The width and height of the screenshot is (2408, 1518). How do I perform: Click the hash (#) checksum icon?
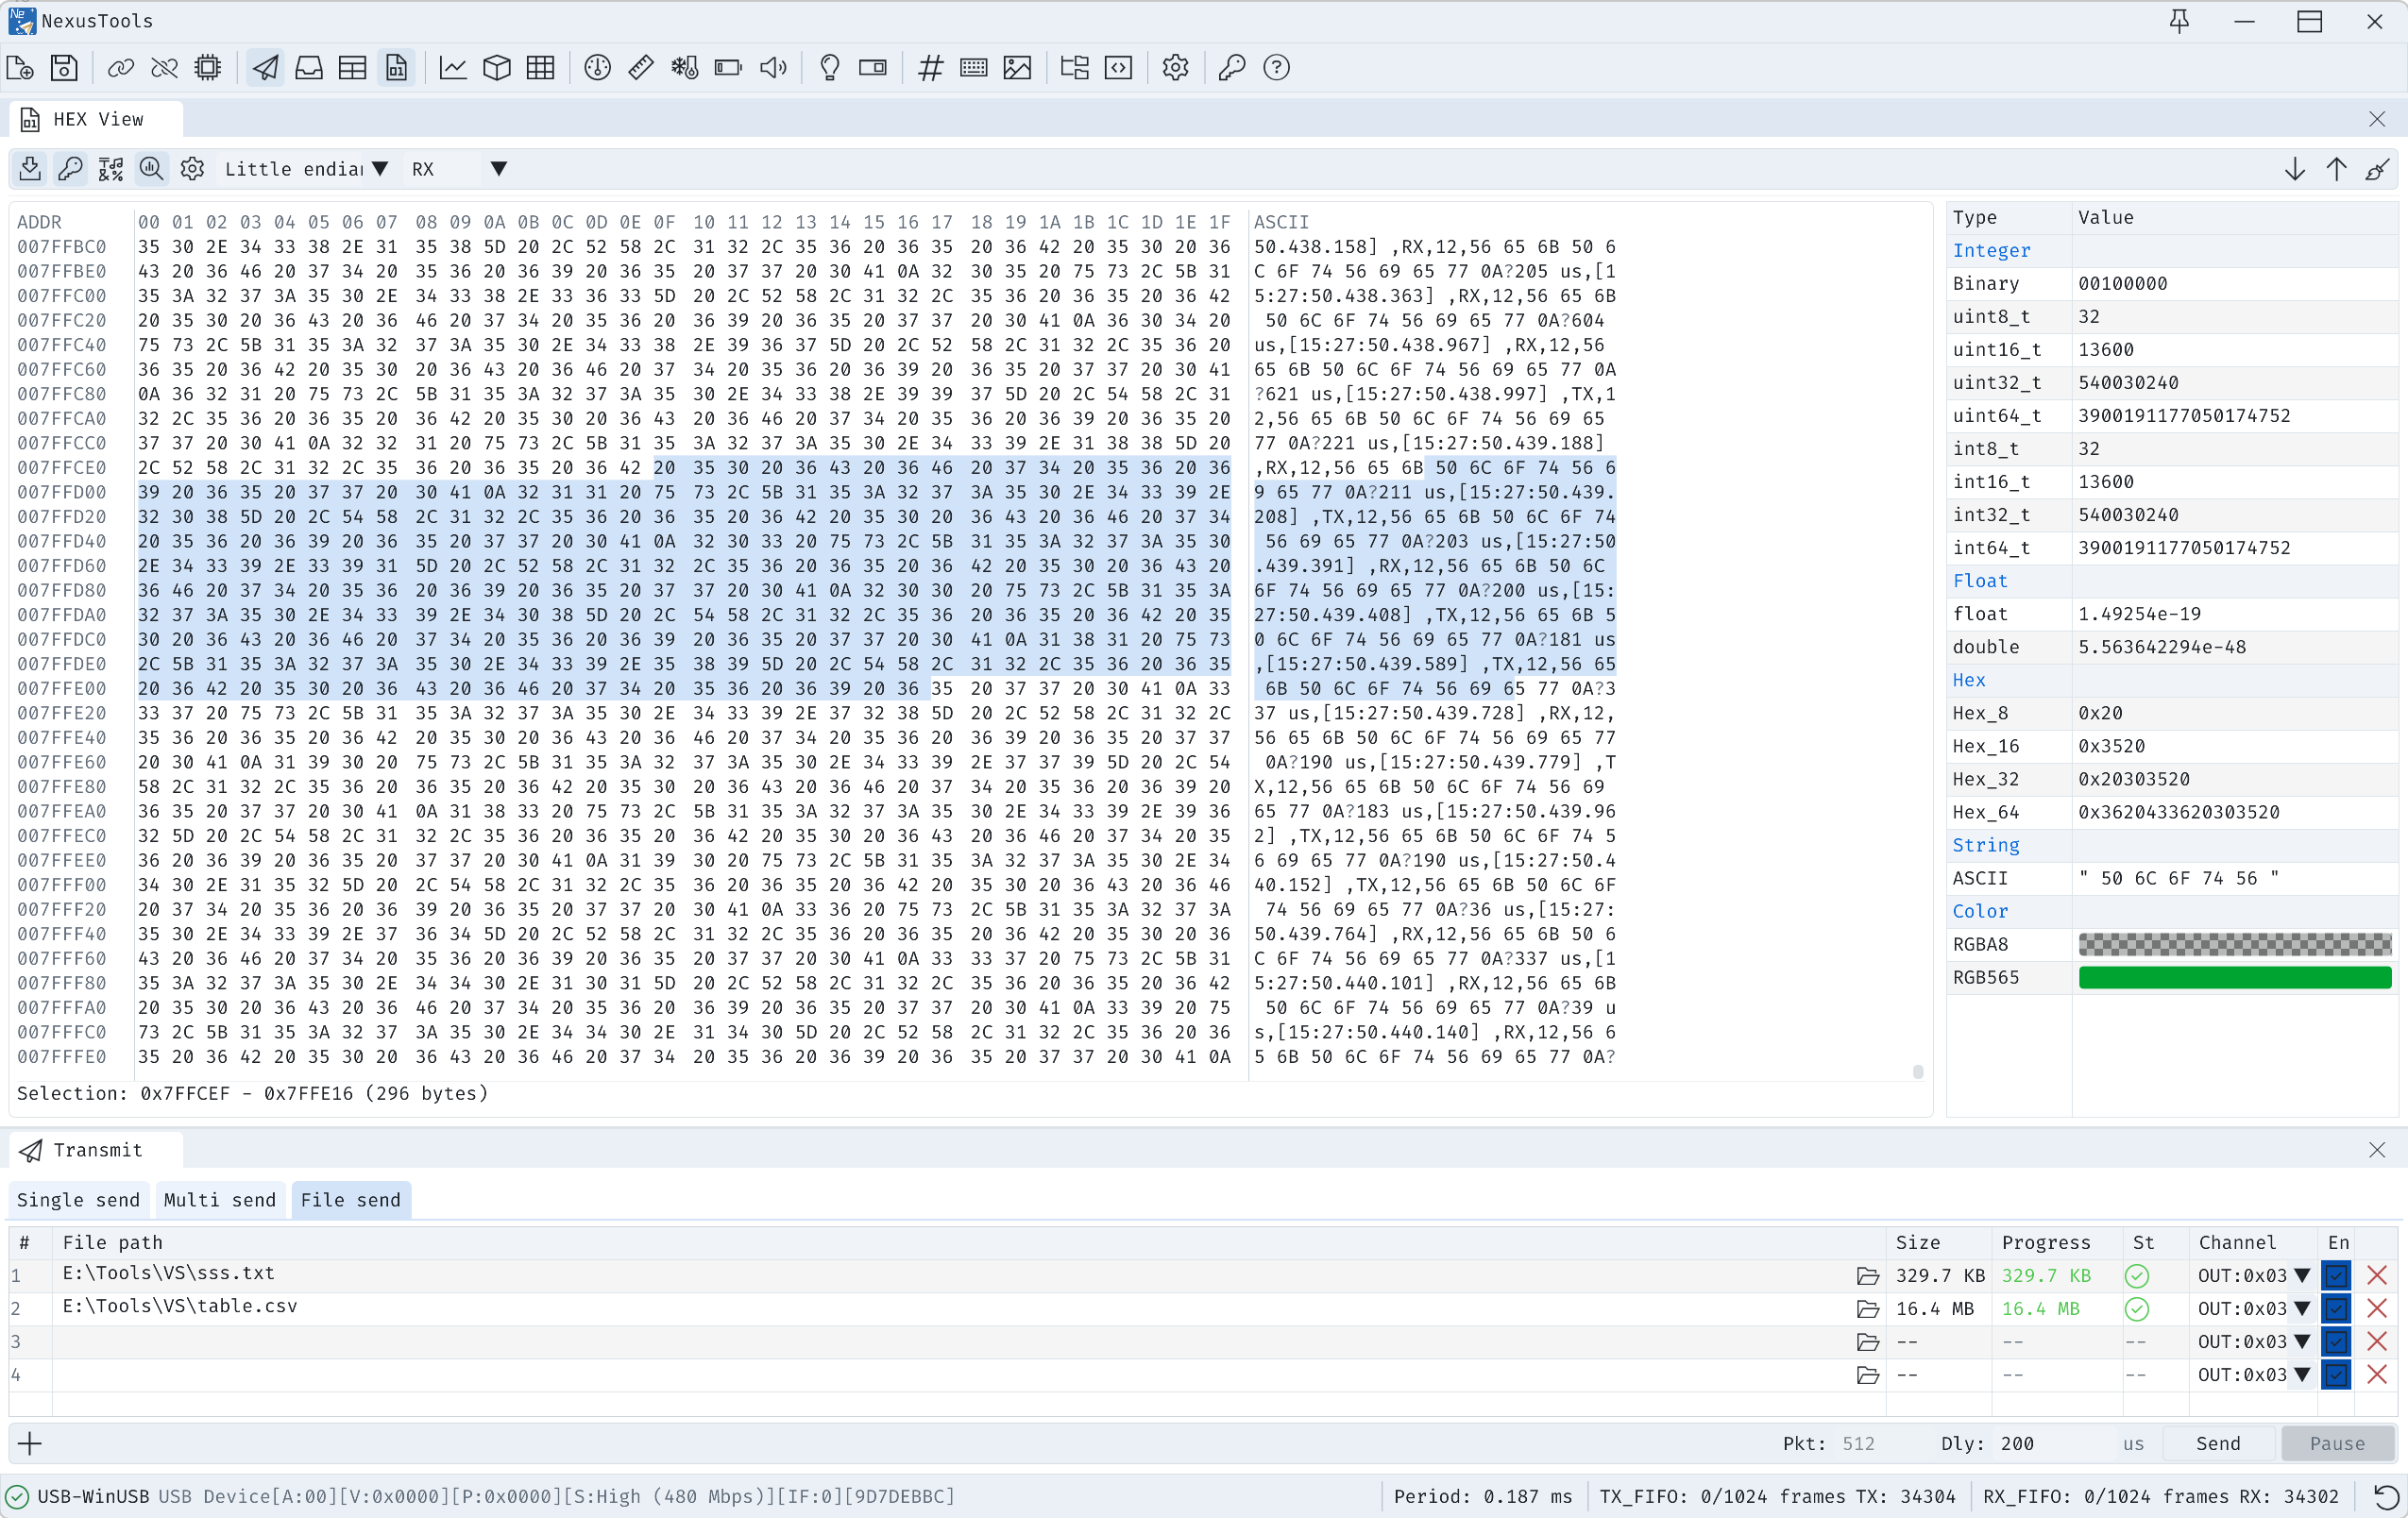tap(930, 68)
